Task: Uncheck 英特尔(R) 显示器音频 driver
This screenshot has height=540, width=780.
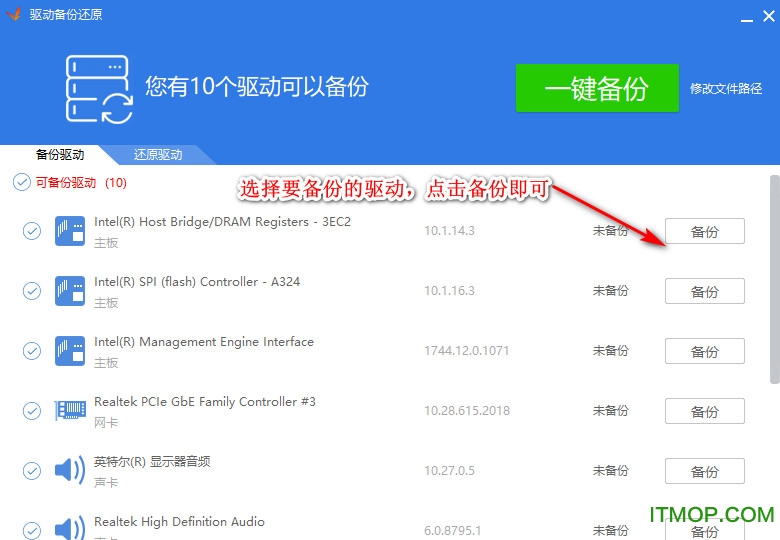Action: 32,470
